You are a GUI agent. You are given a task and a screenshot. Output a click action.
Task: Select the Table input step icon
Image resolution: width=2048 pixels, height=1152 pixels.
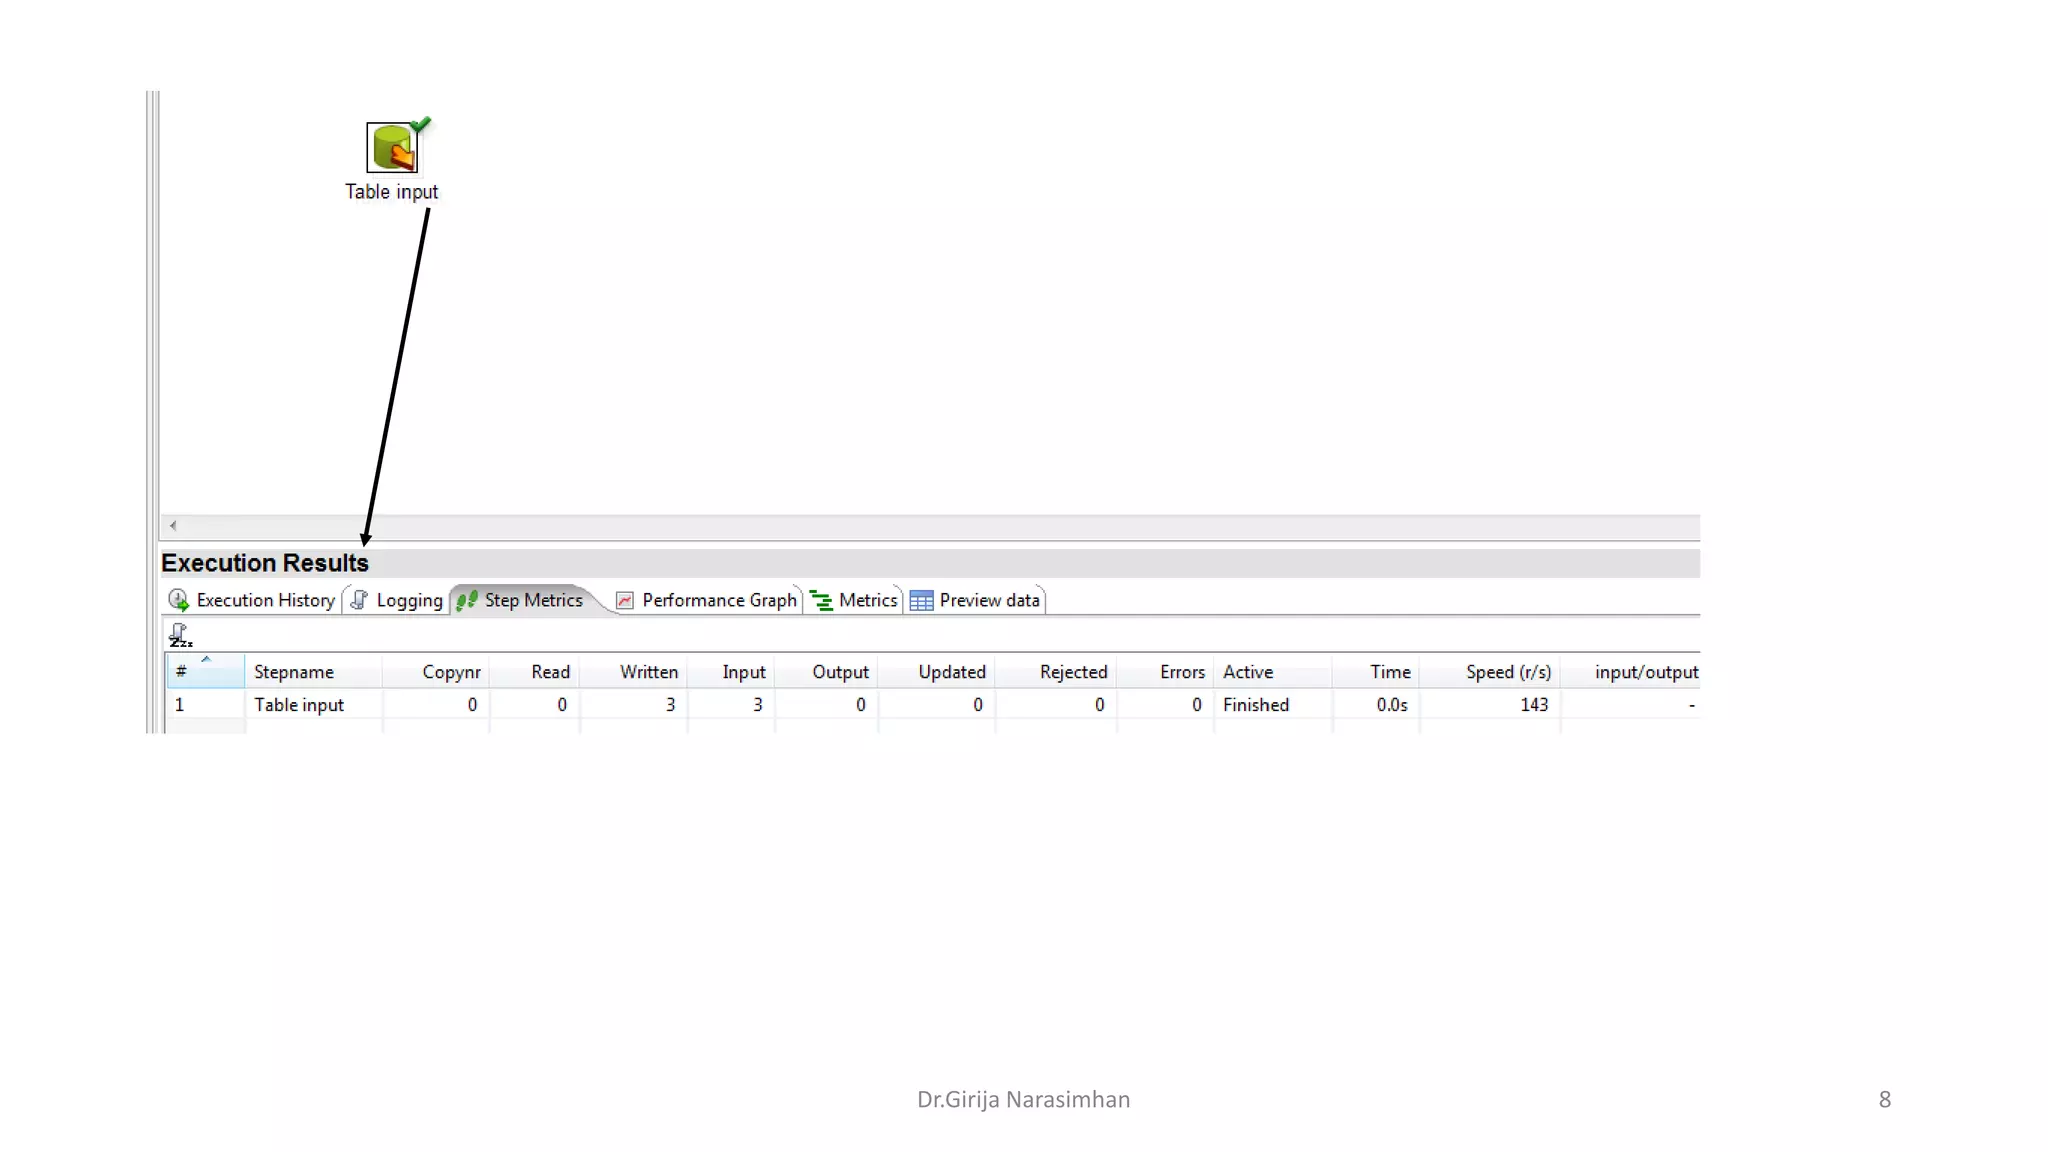(392, 147)
